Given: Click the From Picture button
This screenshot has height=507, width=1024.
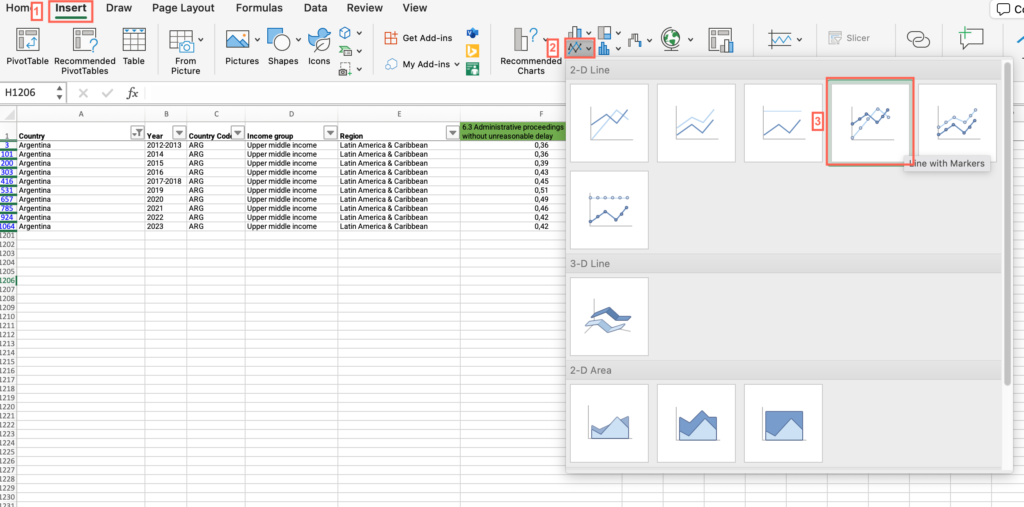Looking at the screenshot, I should [x=185, y=51].
